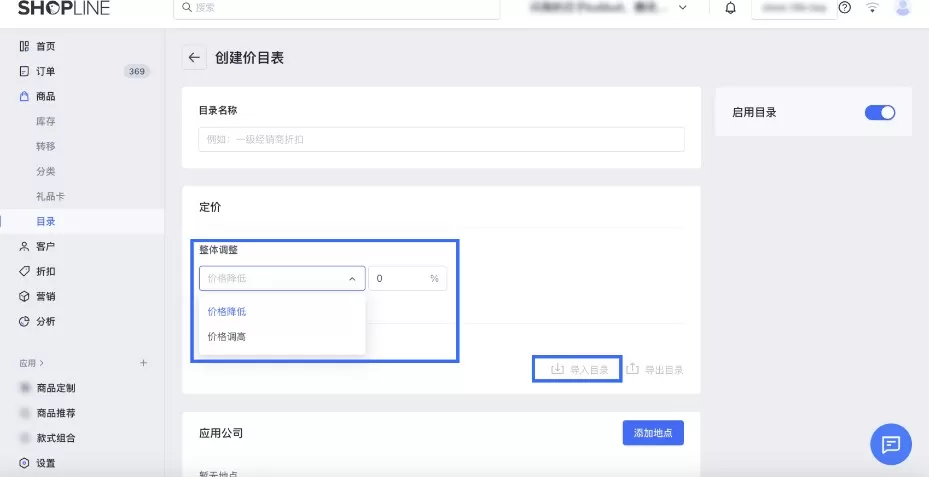The width and height of the screenshot is (929, 477).
Task: Click the 分析 label in sidebar
Action: tap(46, 321)
